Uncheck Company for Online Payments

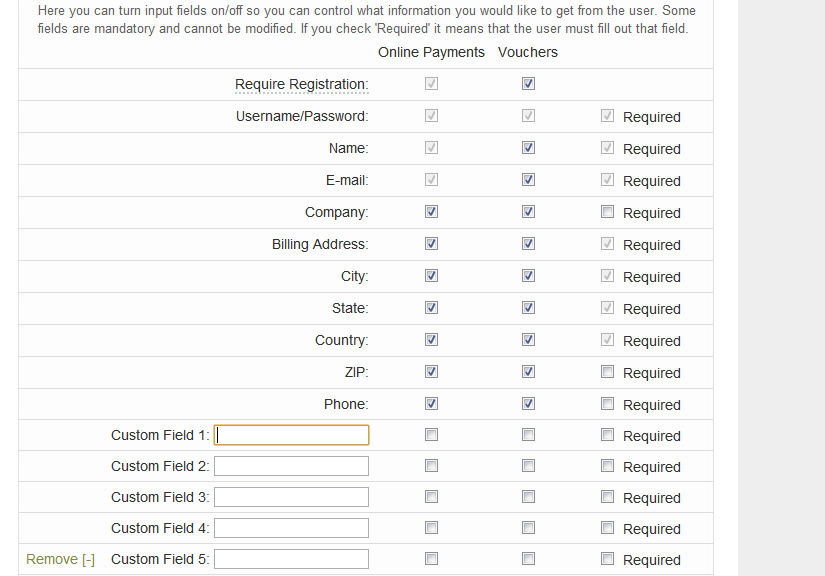[431, 212]
